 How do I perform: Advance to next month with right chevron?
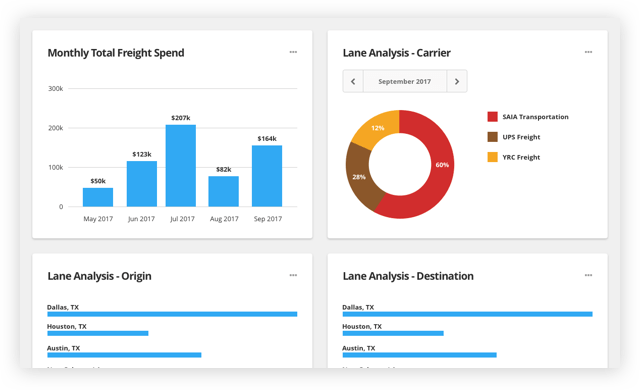(457, 81)
